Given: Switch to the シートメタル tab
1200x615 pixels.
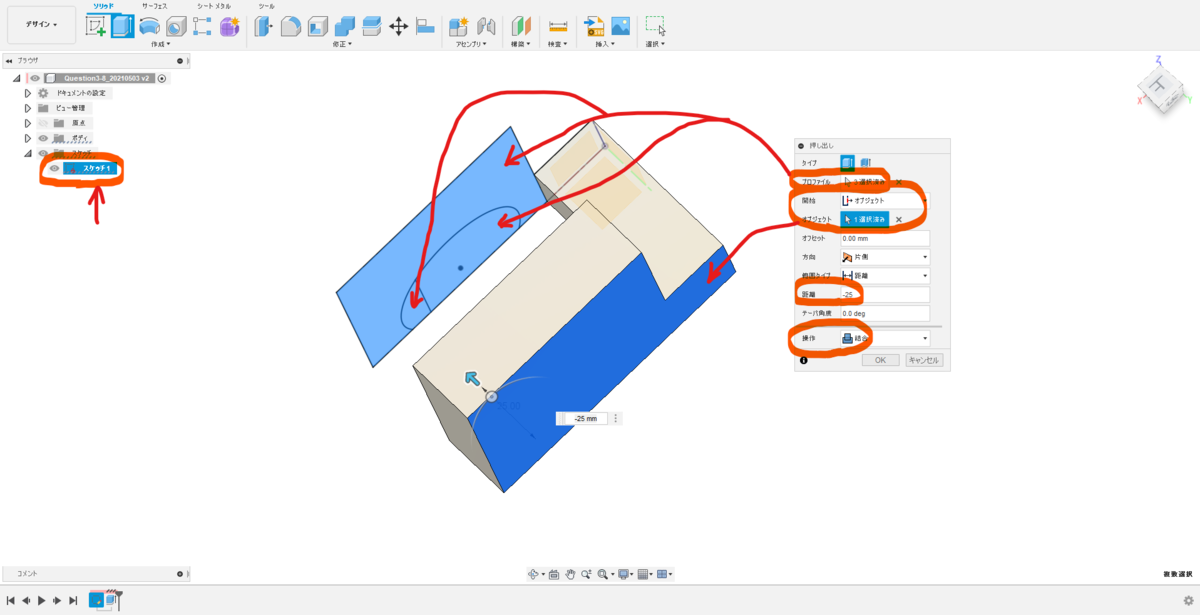Looking at the screenshot, I should tap(214, 6).
